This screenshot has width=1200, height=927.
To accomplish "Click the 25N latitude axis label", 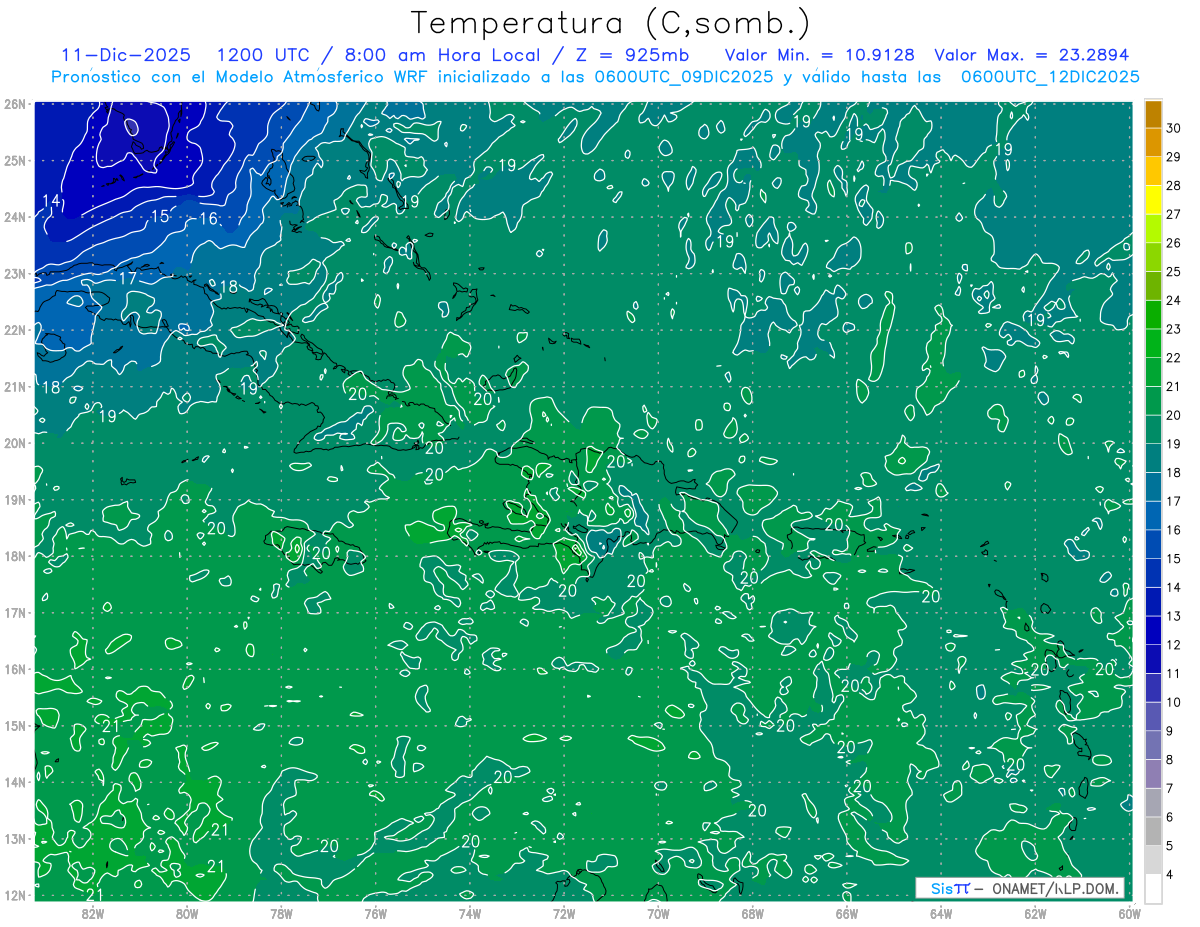I will click(15, 160).
